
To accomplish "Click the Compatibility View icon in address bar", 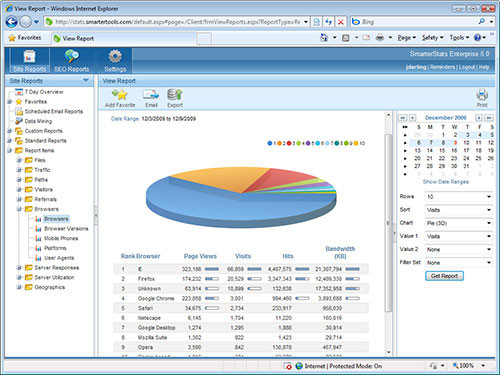I will [x=316, y=22].
